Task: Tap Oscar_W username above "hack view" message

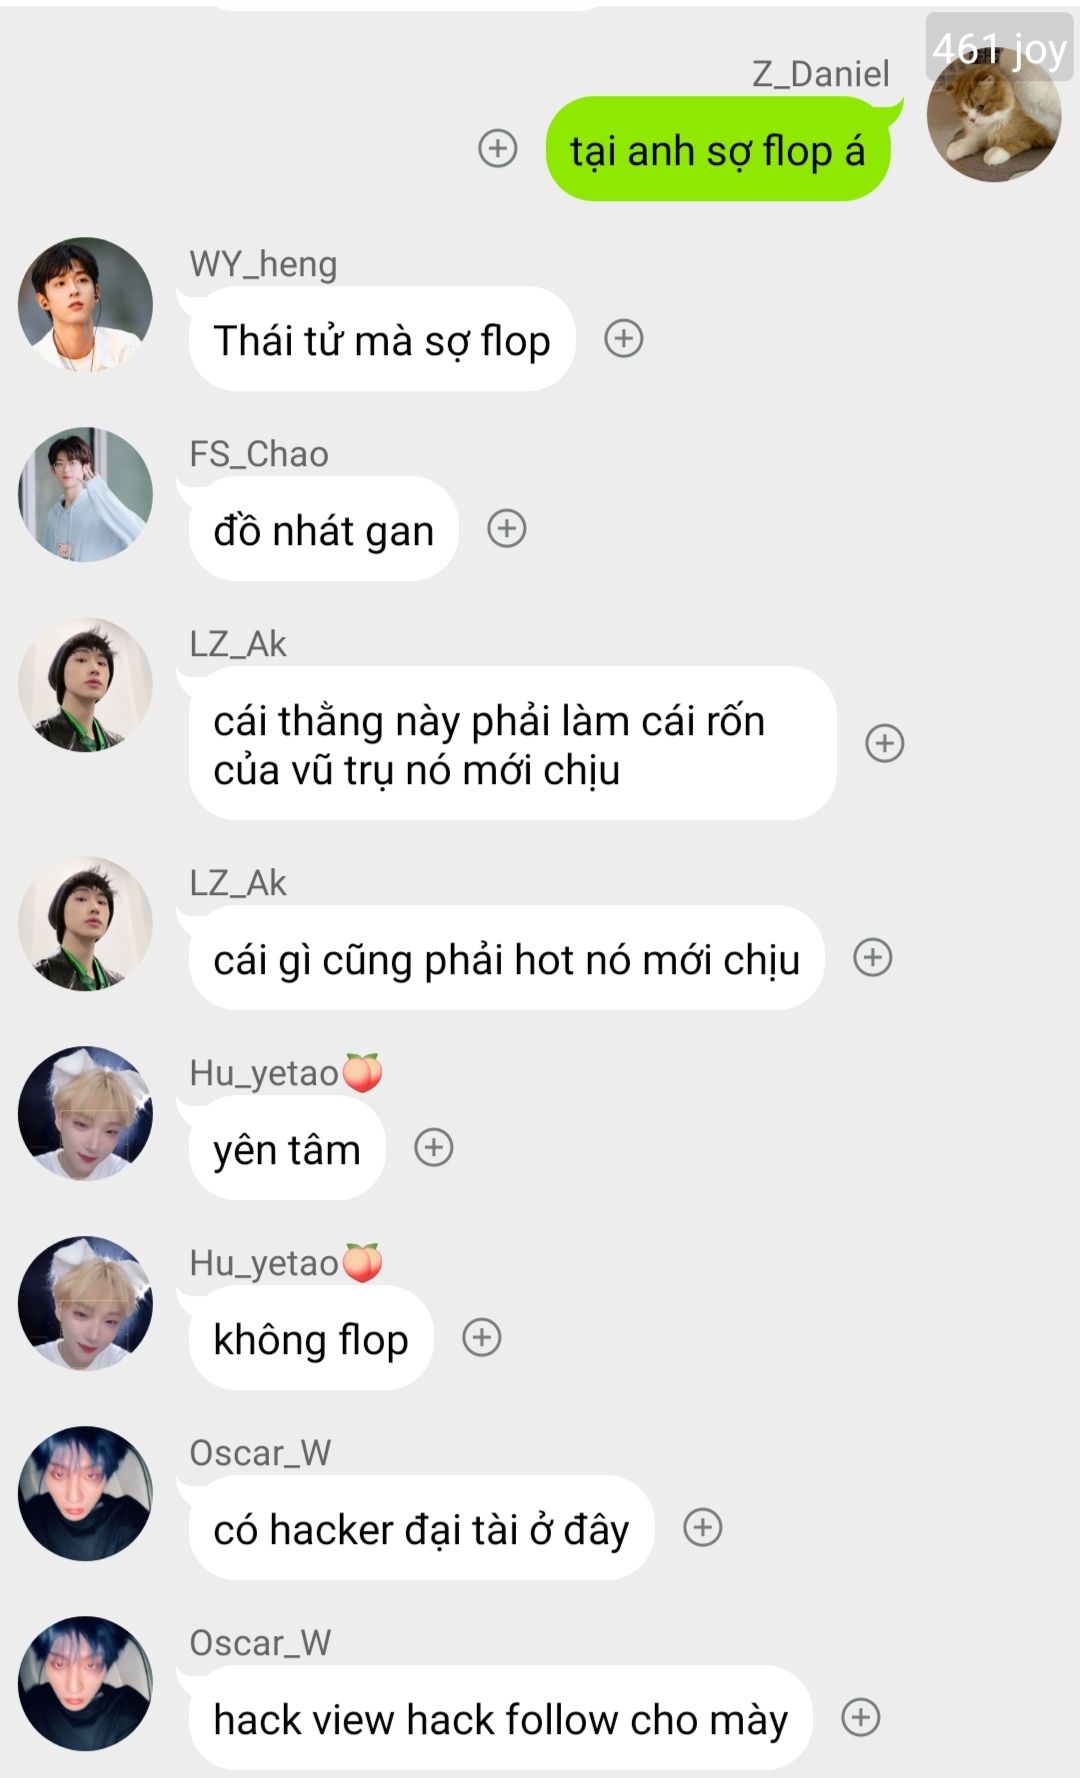Action: coord(260,1643)
